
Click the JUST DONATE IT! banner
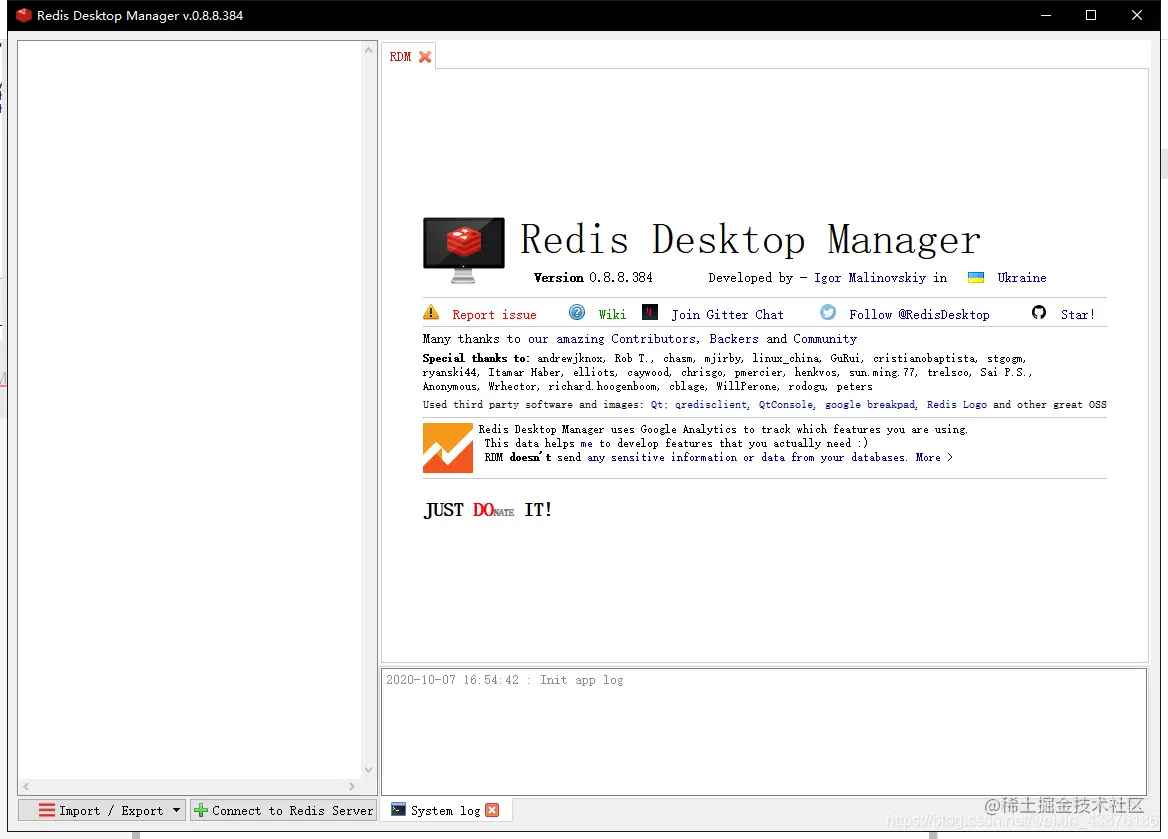[488, 510]
